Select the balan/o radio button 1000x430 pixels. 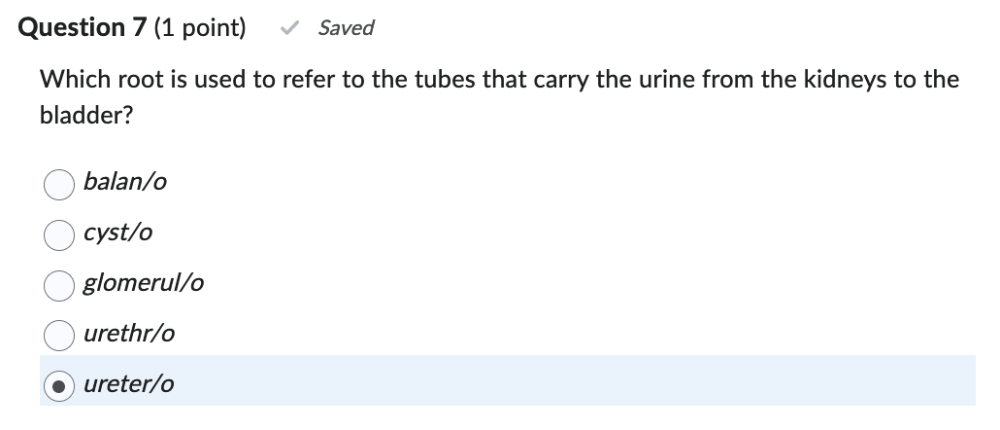[59, 183]
